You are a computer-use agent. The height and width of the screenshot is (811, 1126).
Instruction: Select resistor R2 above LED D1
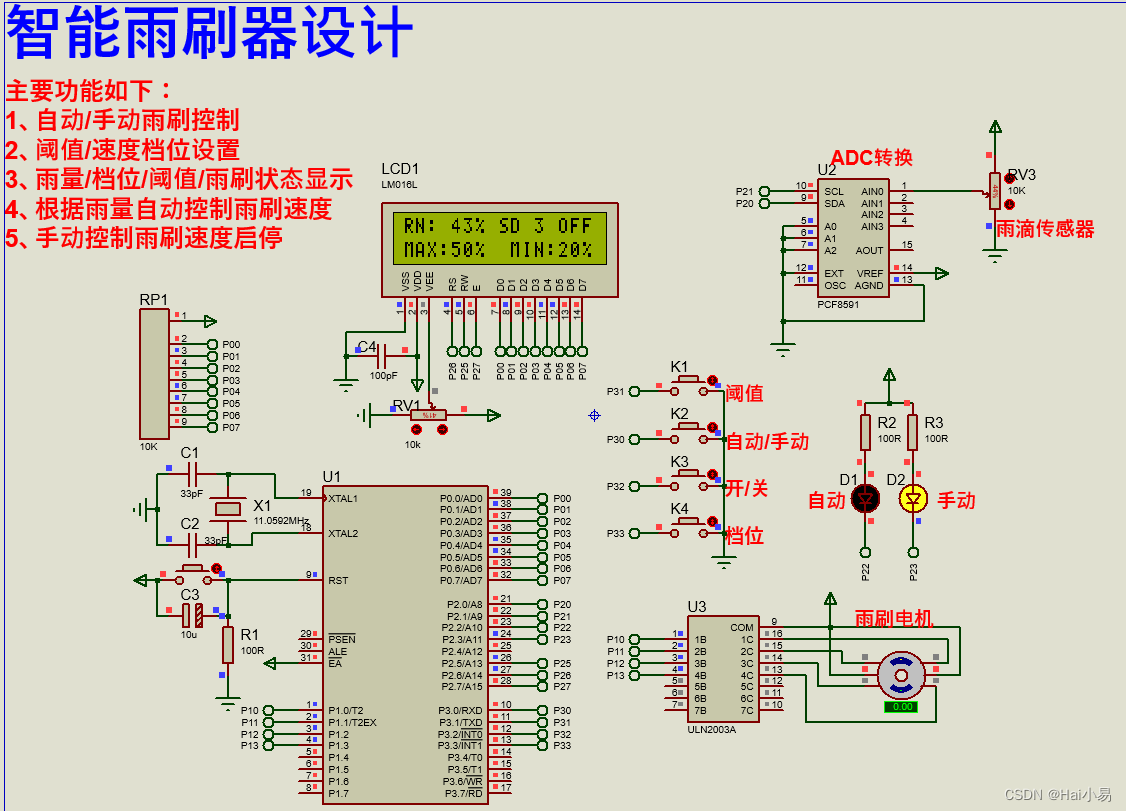tap(865, 432)
